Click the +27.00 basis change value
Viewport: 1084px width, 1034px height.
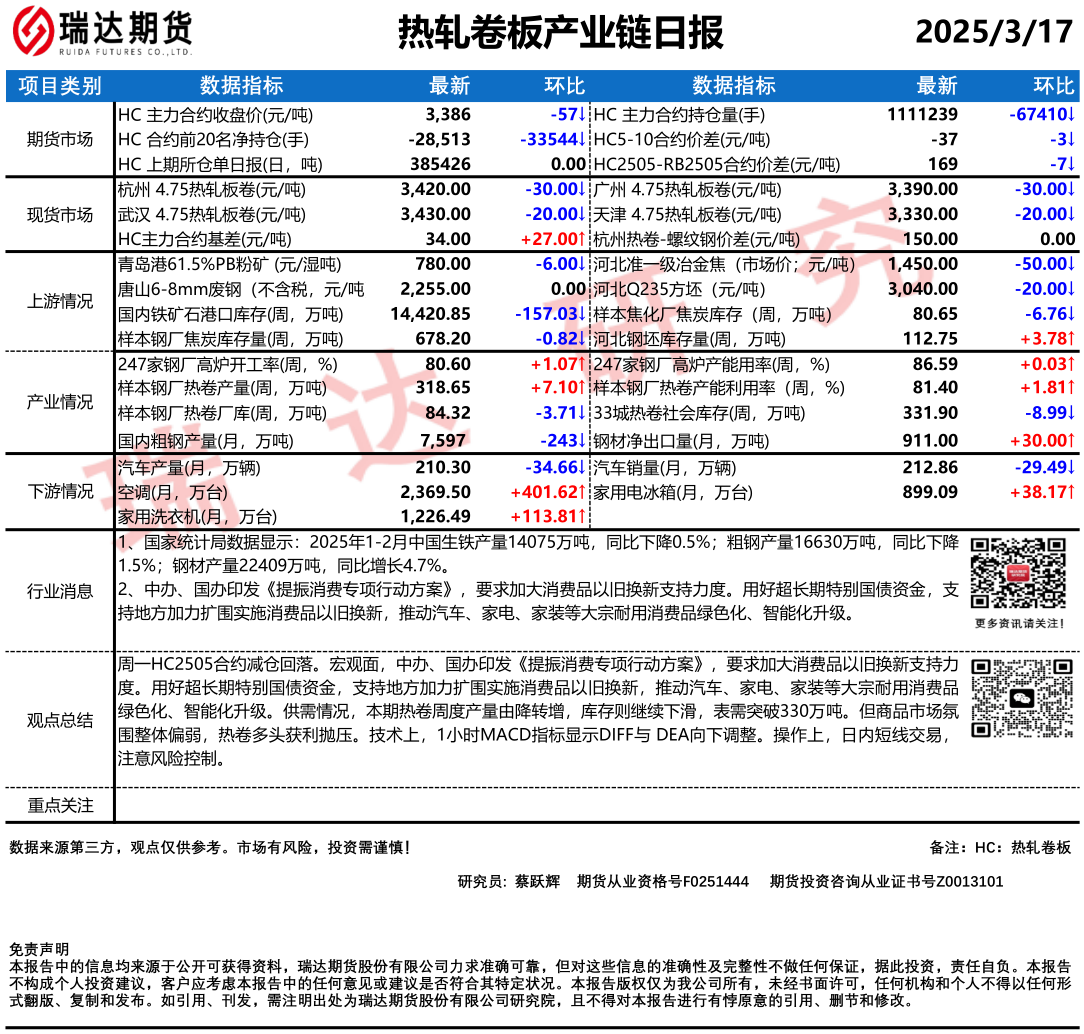(x=553, y=239)
